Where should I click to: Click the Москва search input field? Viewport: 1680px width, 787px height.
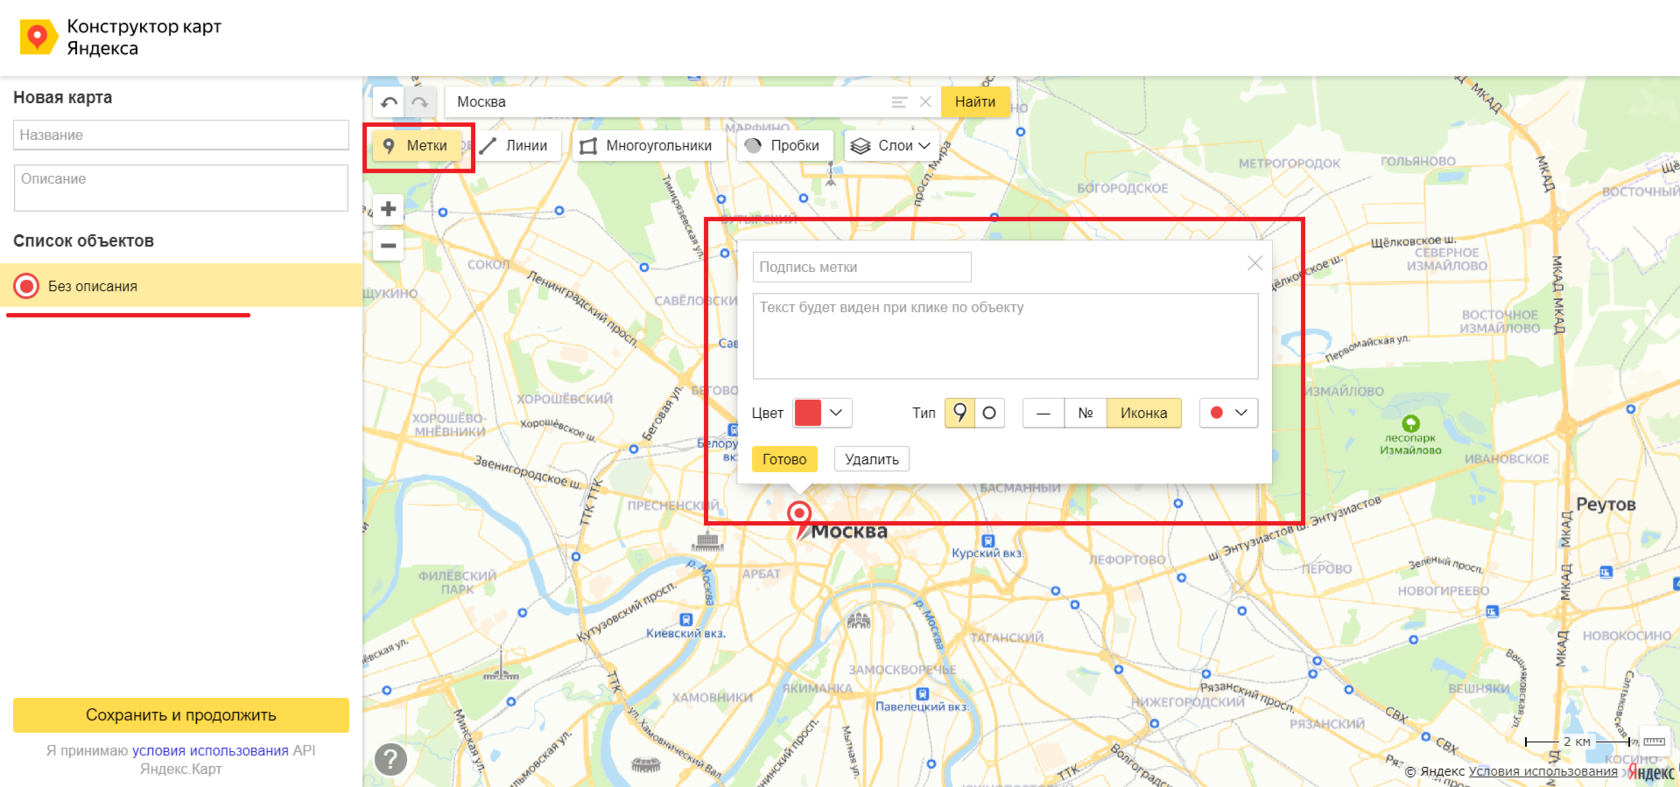point(668,102)
